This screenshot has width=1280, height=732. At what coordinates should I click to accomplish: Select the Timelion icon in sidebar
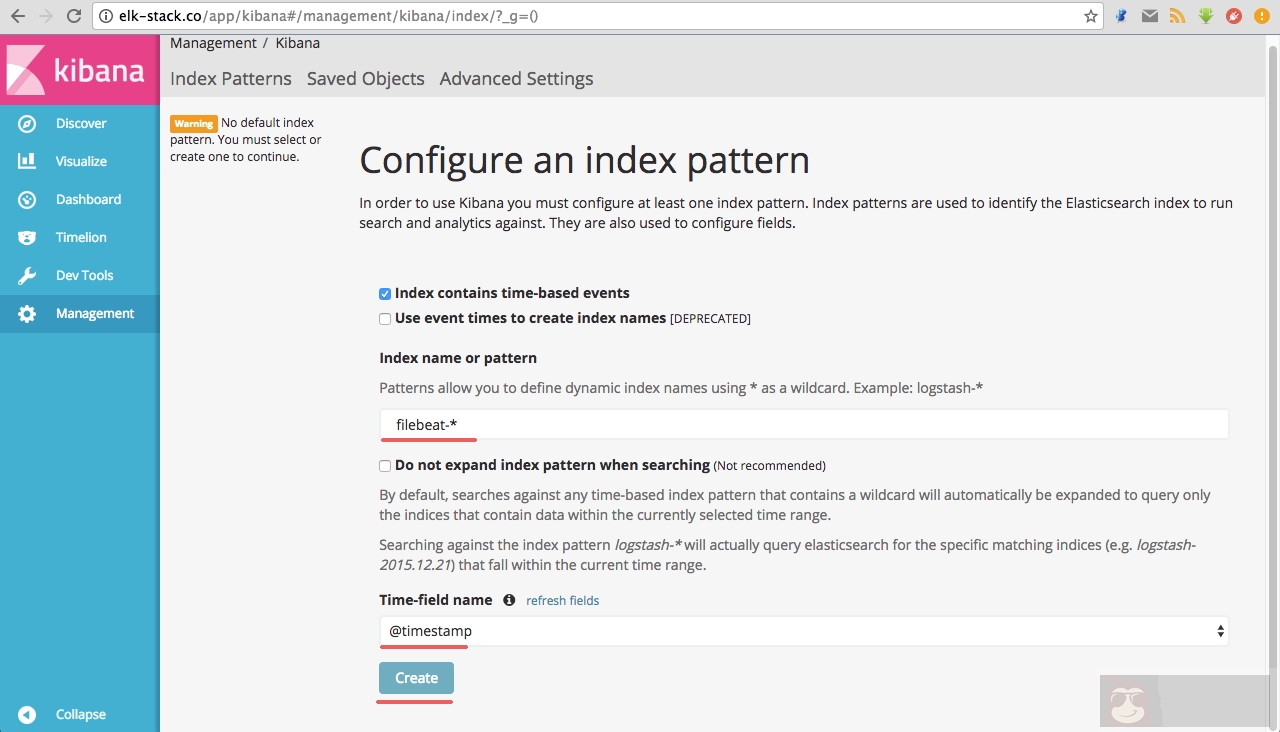point(27,238)
